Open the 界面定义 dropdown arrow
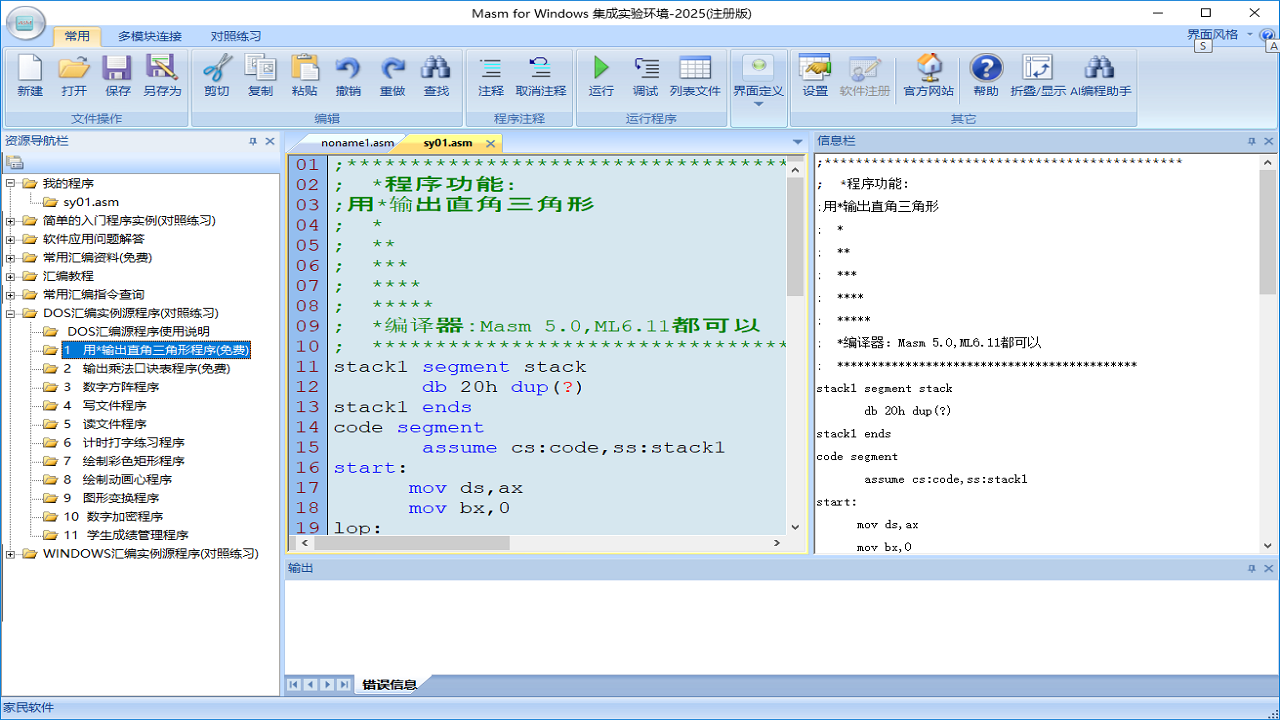This screenshot has width=1280, height=720. click(758, 105)
